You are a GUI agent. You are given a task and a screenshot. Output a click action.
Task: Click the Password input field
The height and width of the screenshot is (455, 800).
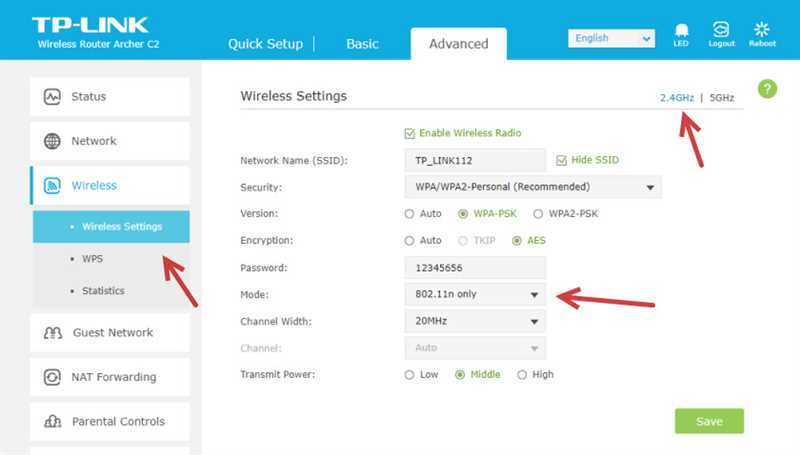(x=475, y=268)
